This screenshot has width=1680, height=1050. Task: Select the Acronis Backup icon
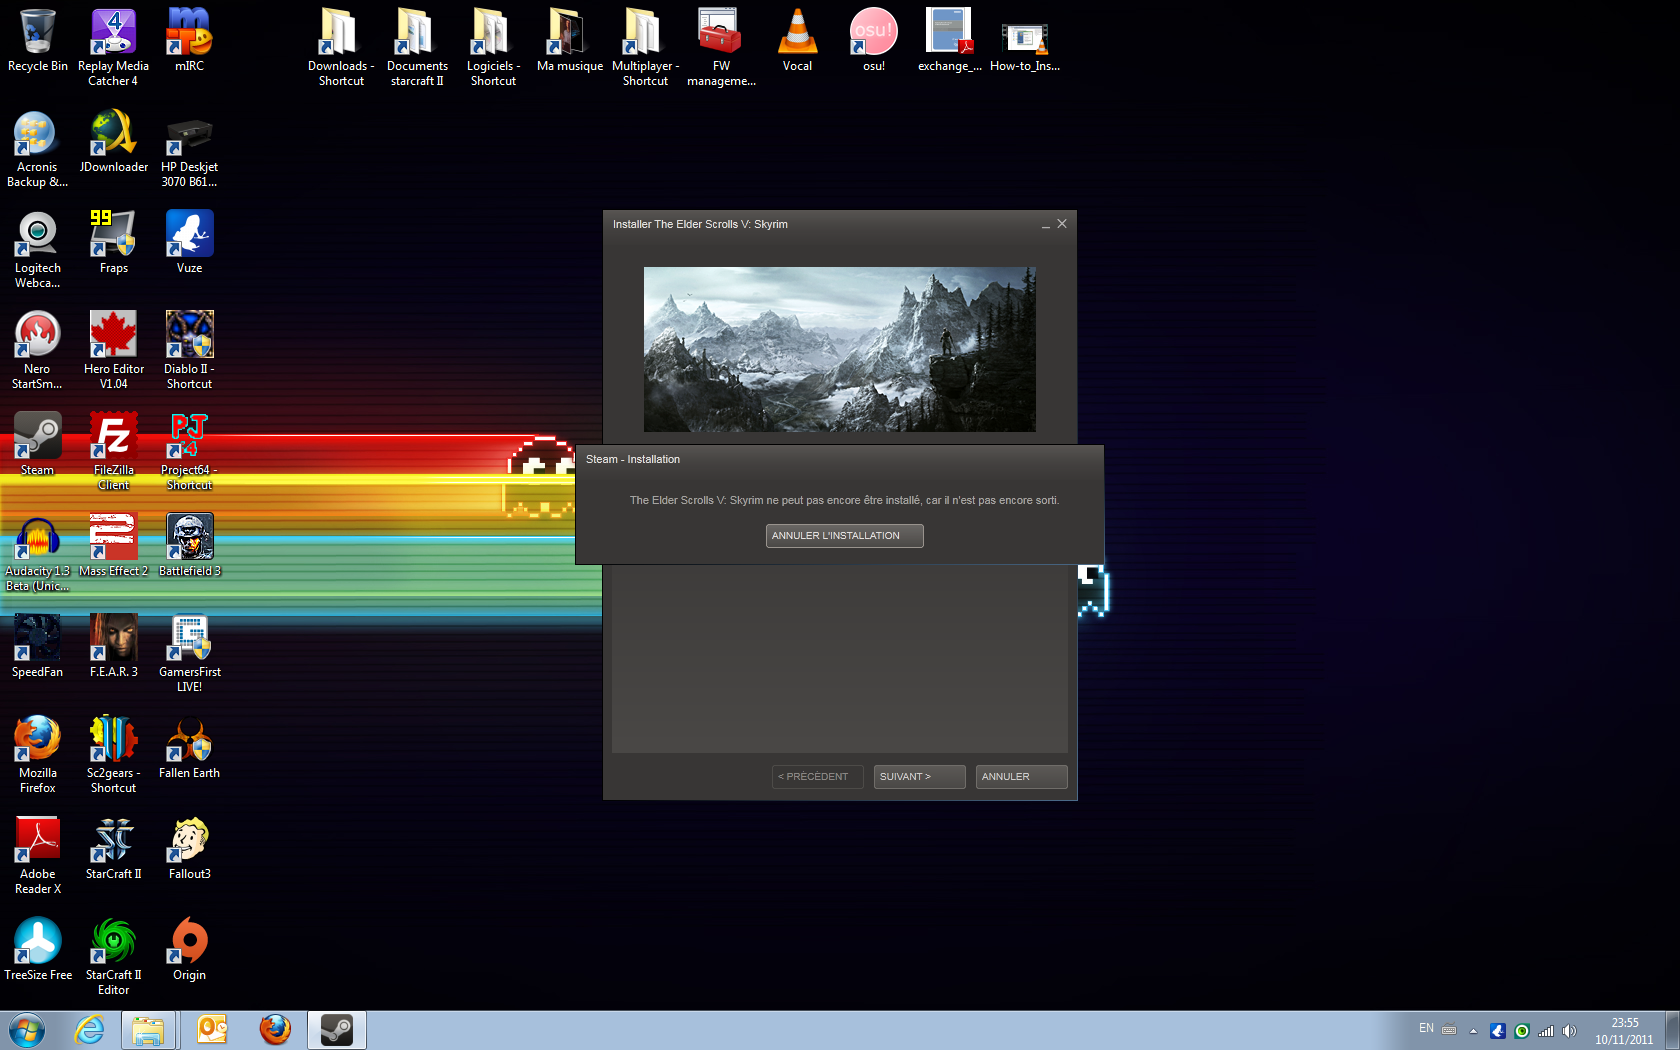click(x=38, y=150)
